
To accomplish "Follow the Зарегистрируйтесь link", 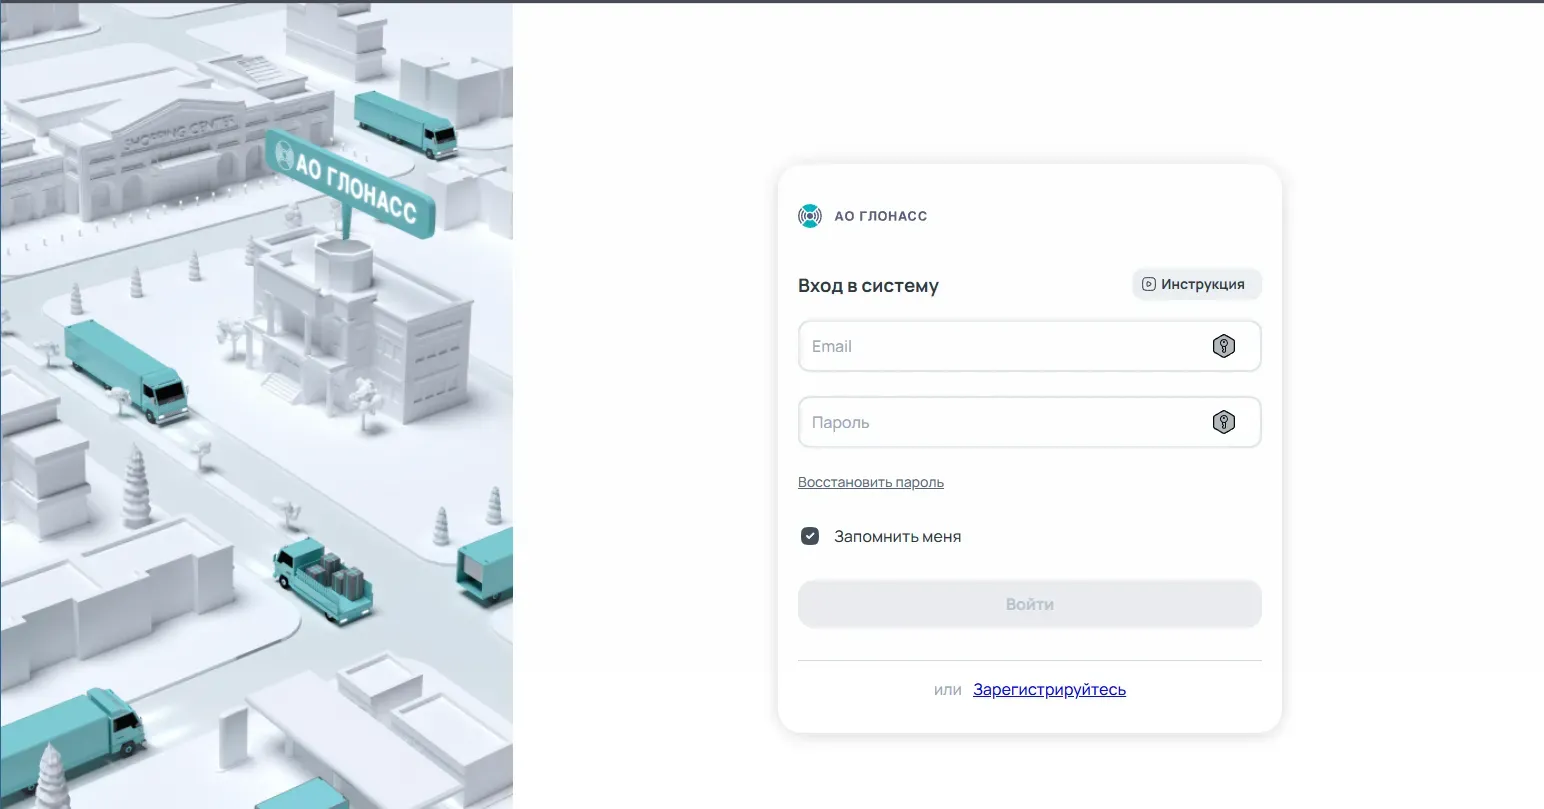I will coord(1049,690).
